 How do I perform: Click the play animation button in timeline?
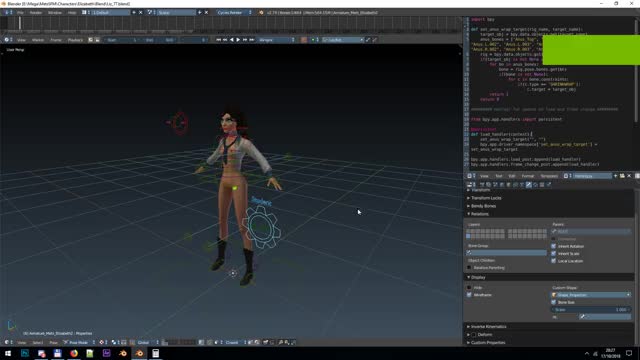[238, 40]
